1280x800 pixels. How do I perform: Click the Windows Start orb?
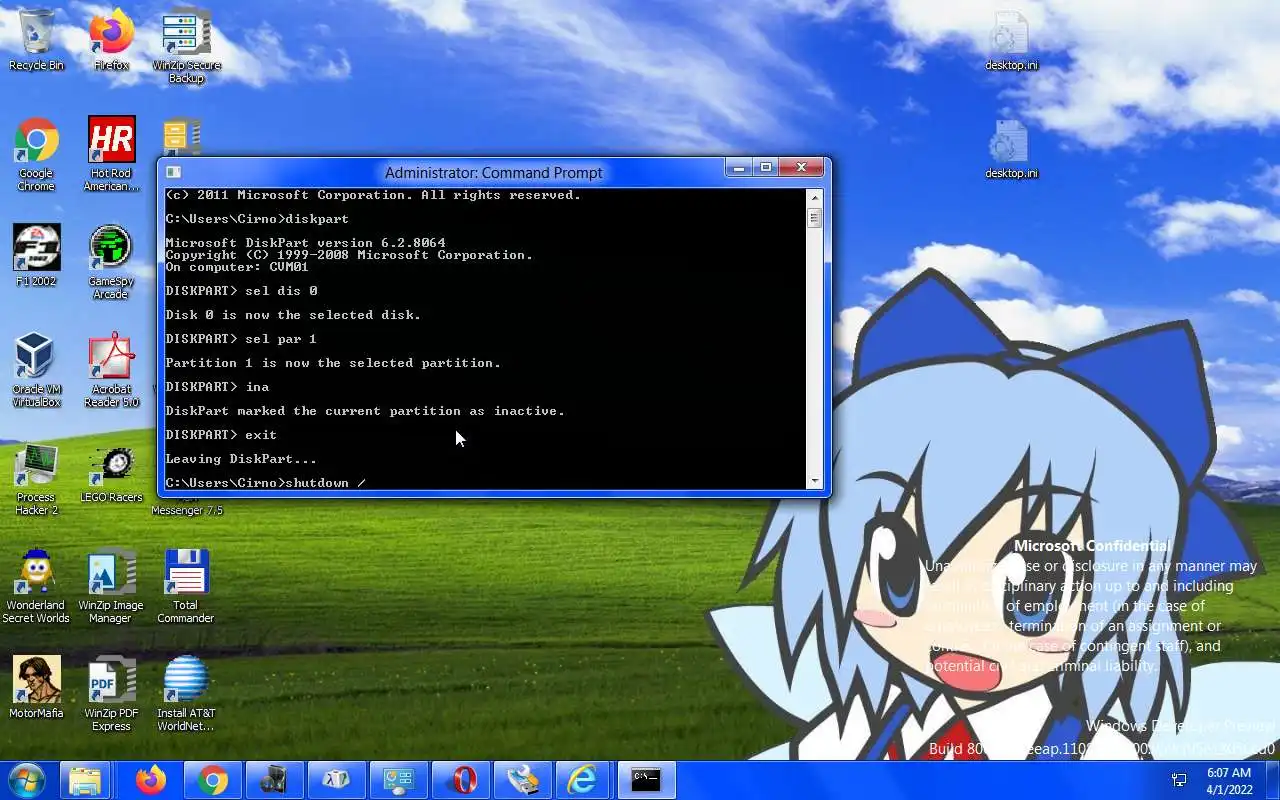coord(26,780)
